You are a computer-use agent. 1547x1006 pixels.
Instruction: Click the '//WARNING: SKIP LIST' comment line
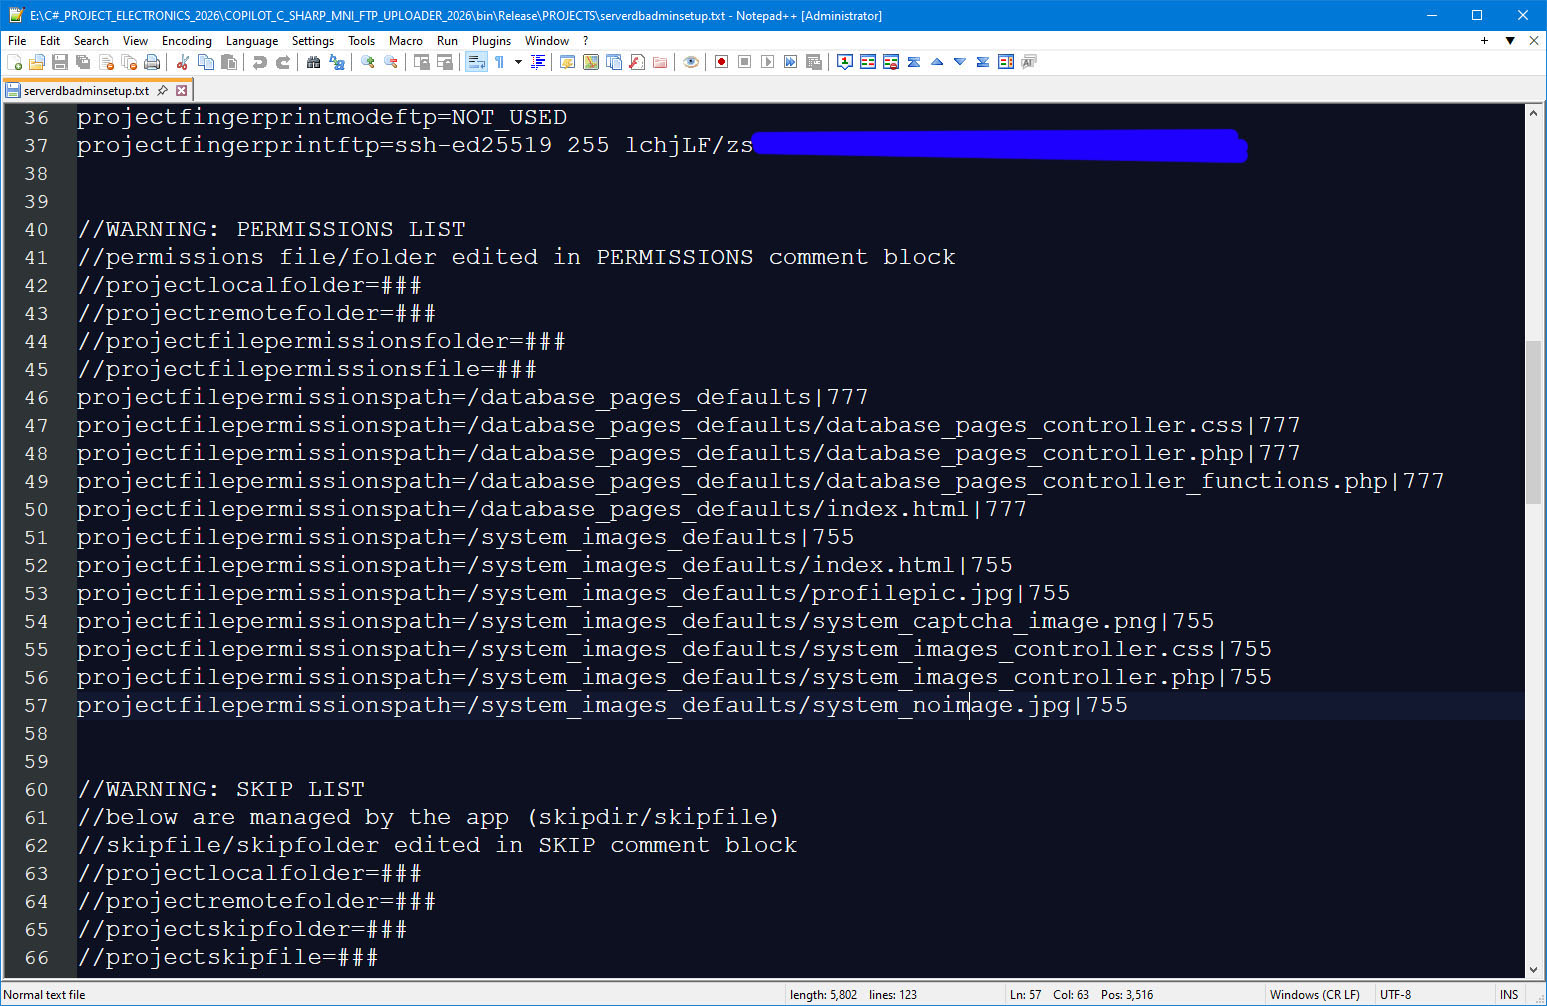pos(221,789)
